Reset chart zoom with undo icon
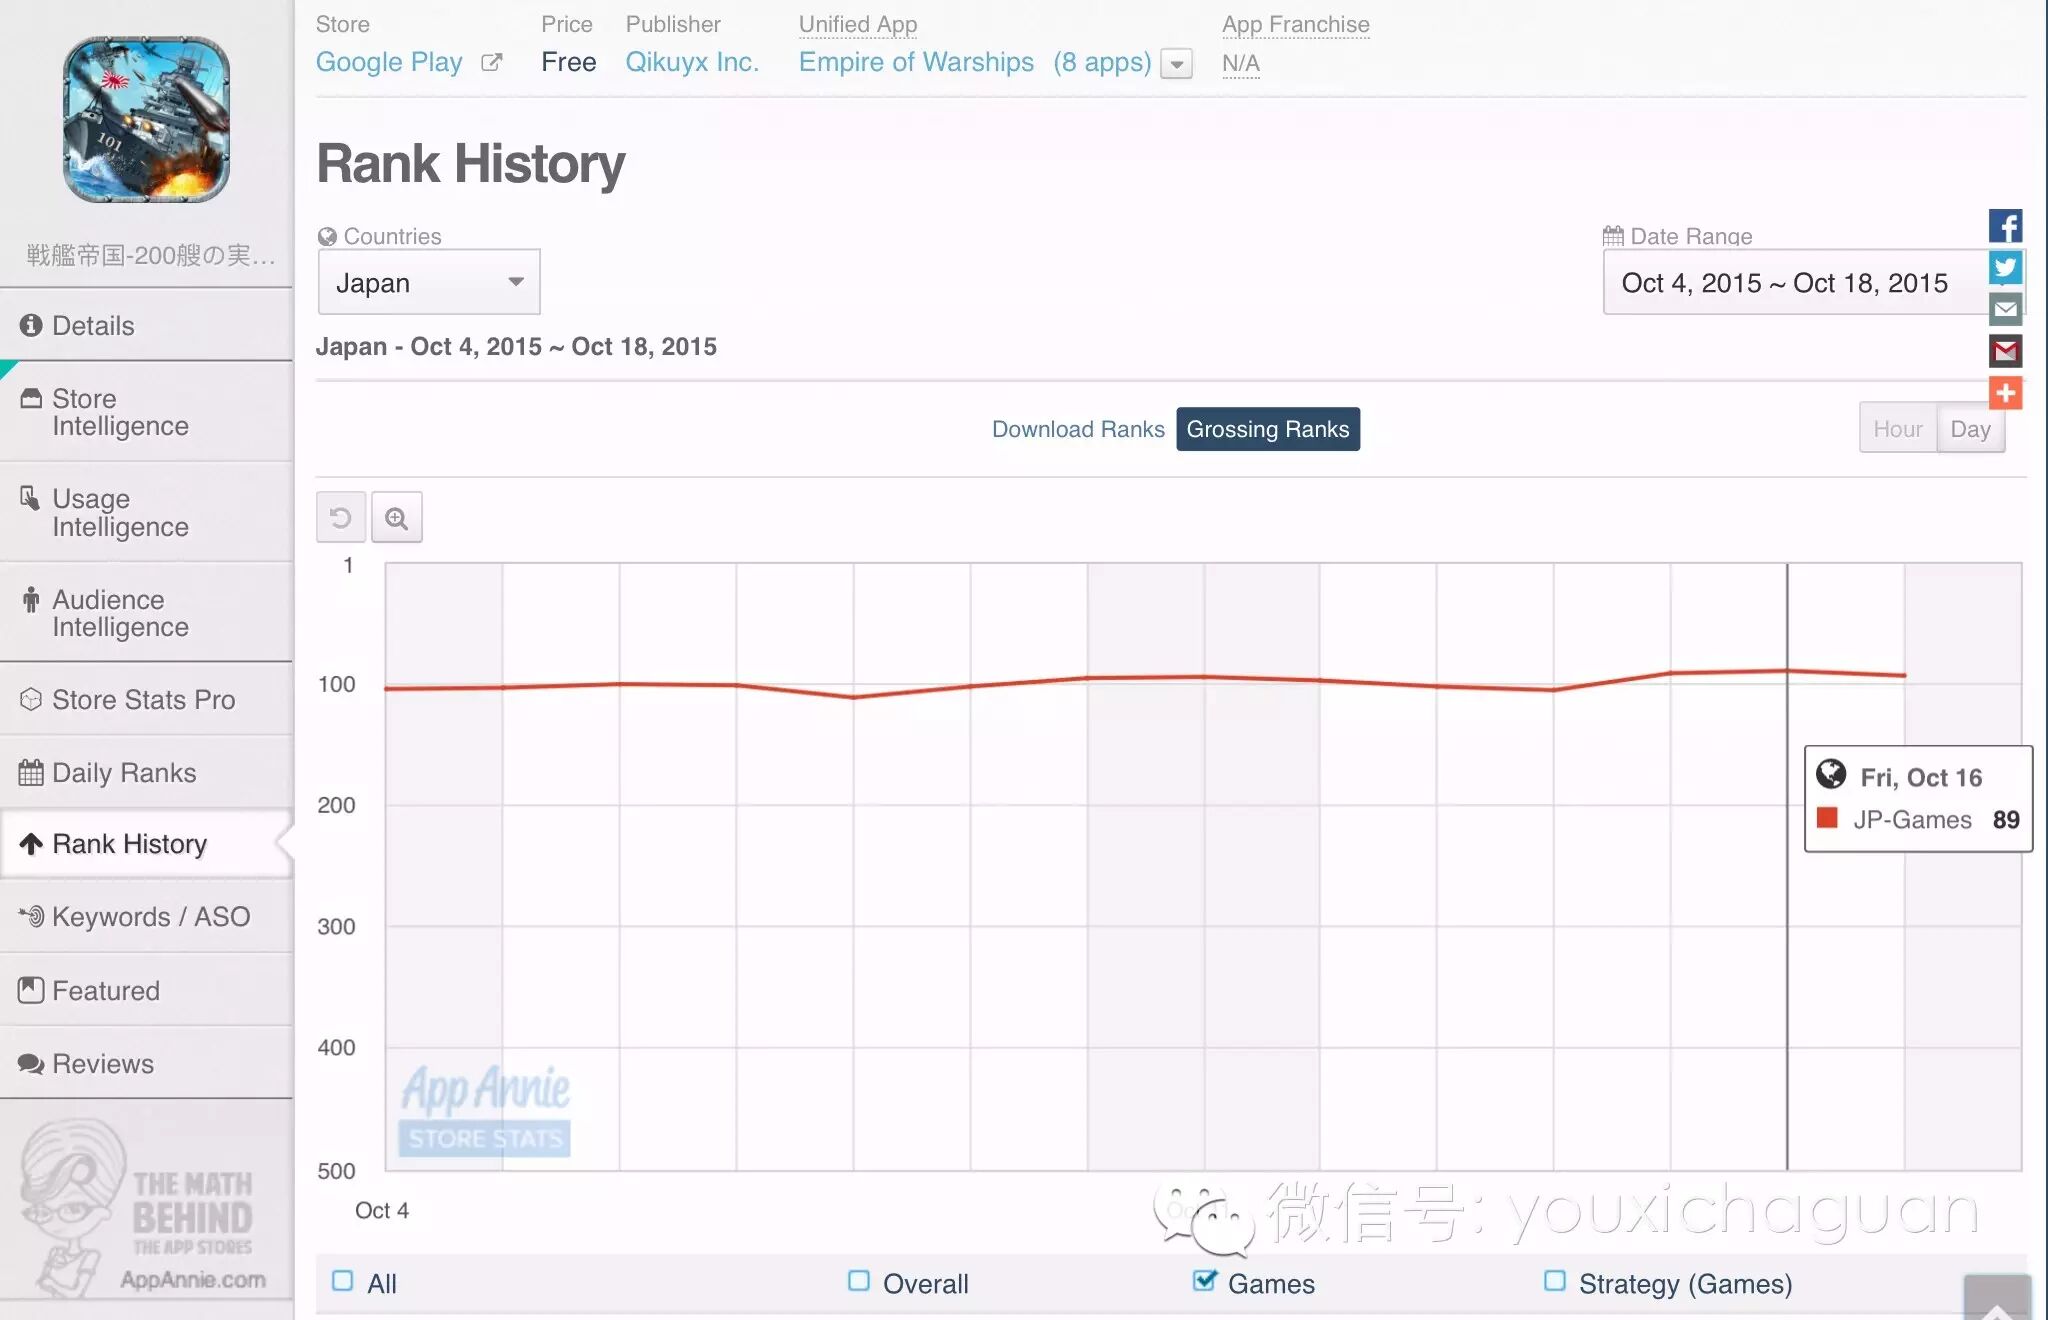This screenshot has height=1320, width=2048. pos(341,518)
